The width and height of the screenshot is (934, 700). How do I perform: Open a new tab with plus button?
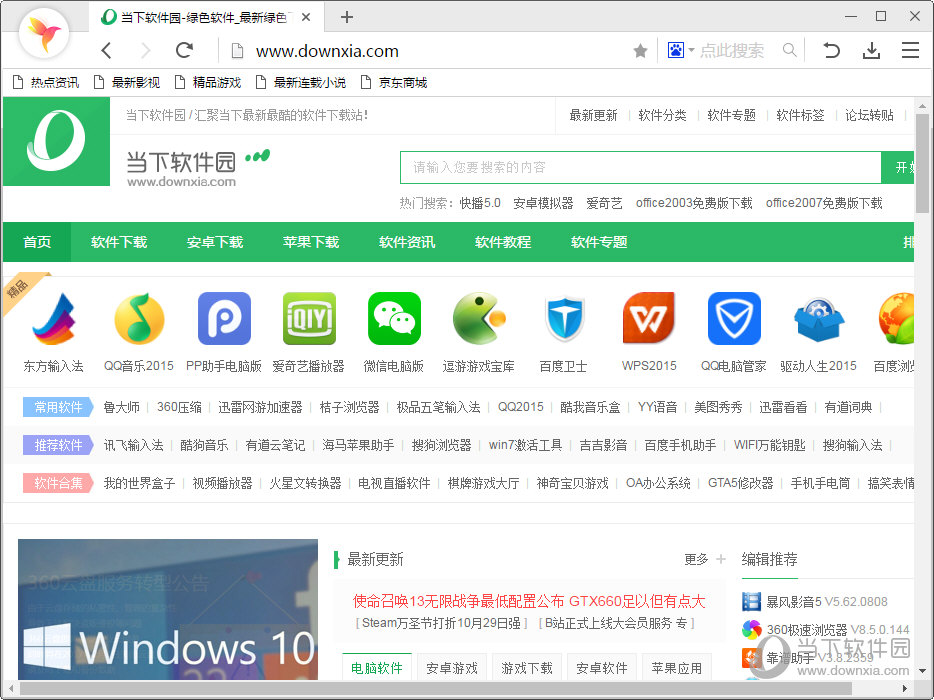(x=347, y=17)
